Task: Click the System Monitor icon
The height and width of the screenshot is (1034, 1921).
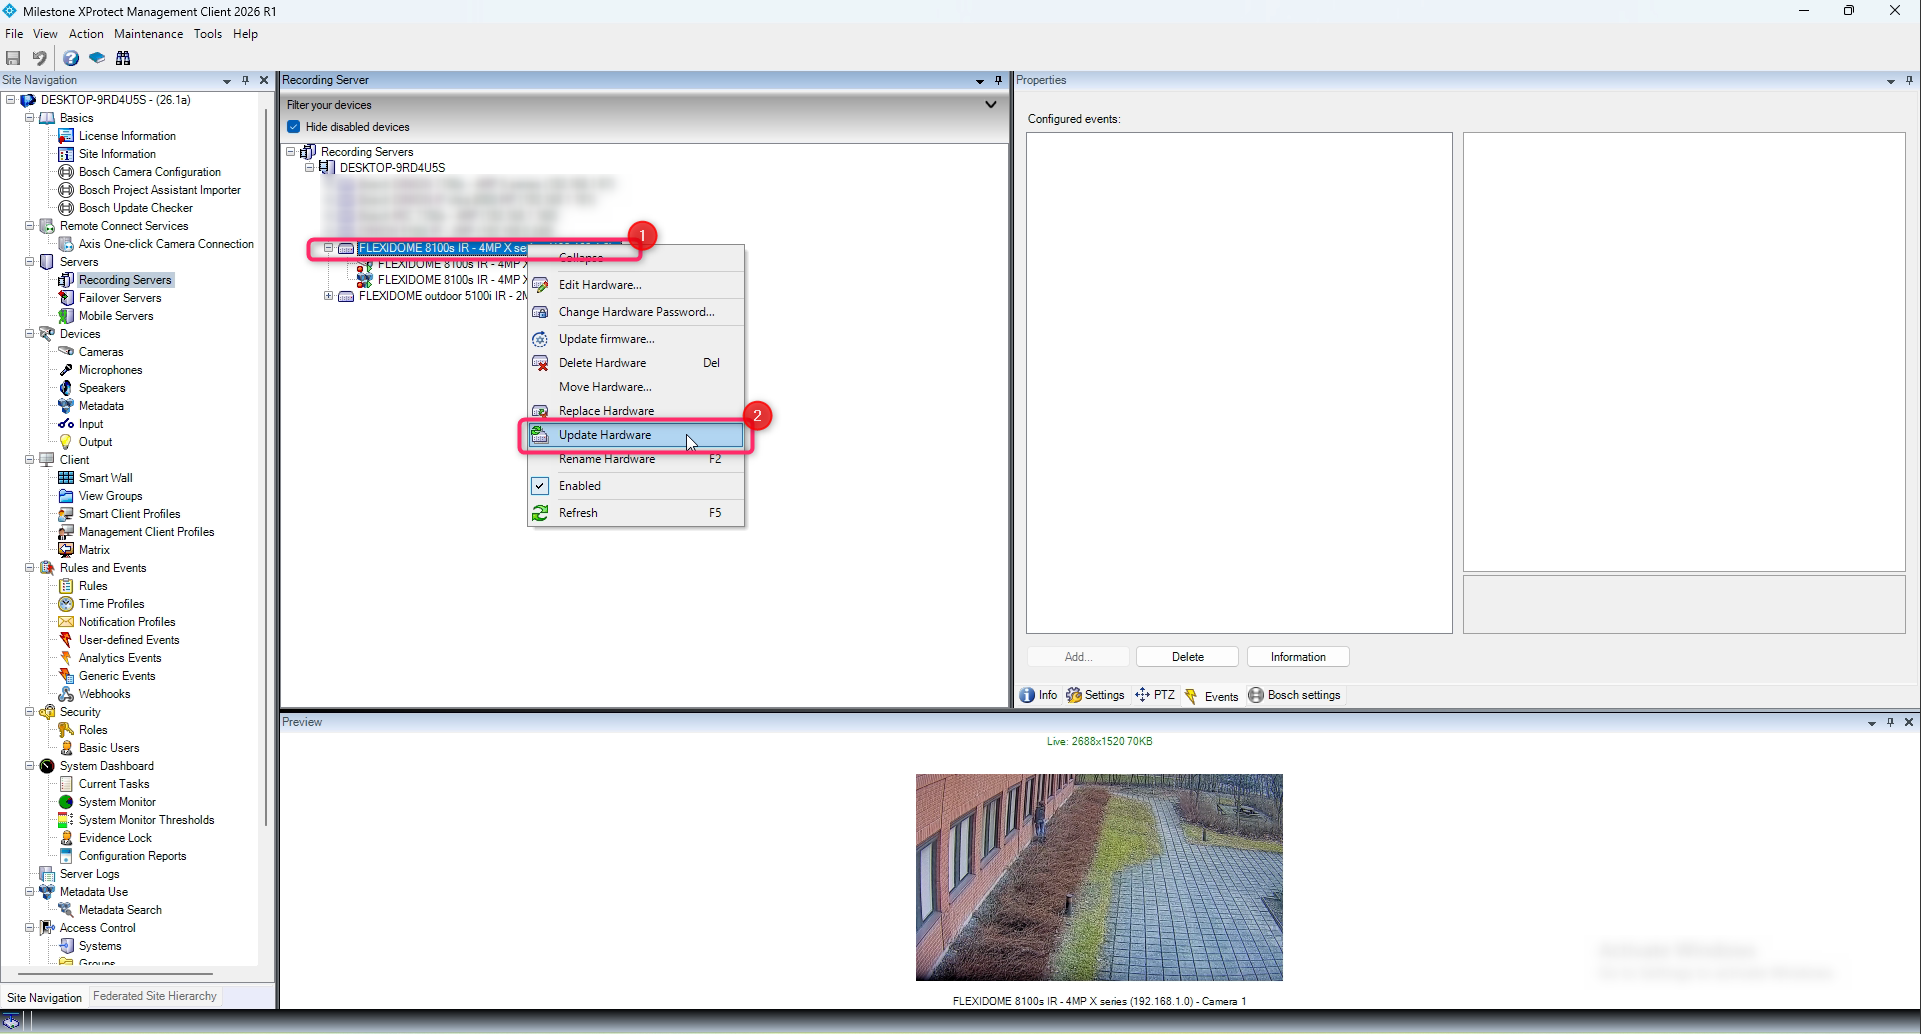Action: pos(66,802)
